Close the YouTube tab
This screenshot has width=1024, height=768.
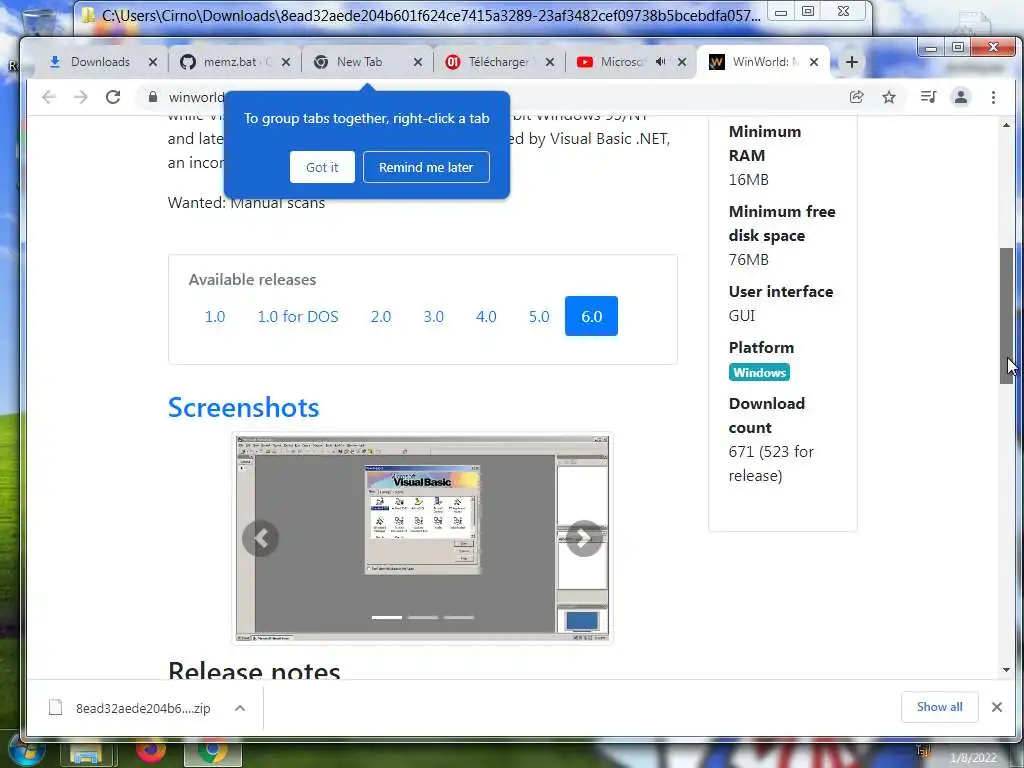click(682, 62)
